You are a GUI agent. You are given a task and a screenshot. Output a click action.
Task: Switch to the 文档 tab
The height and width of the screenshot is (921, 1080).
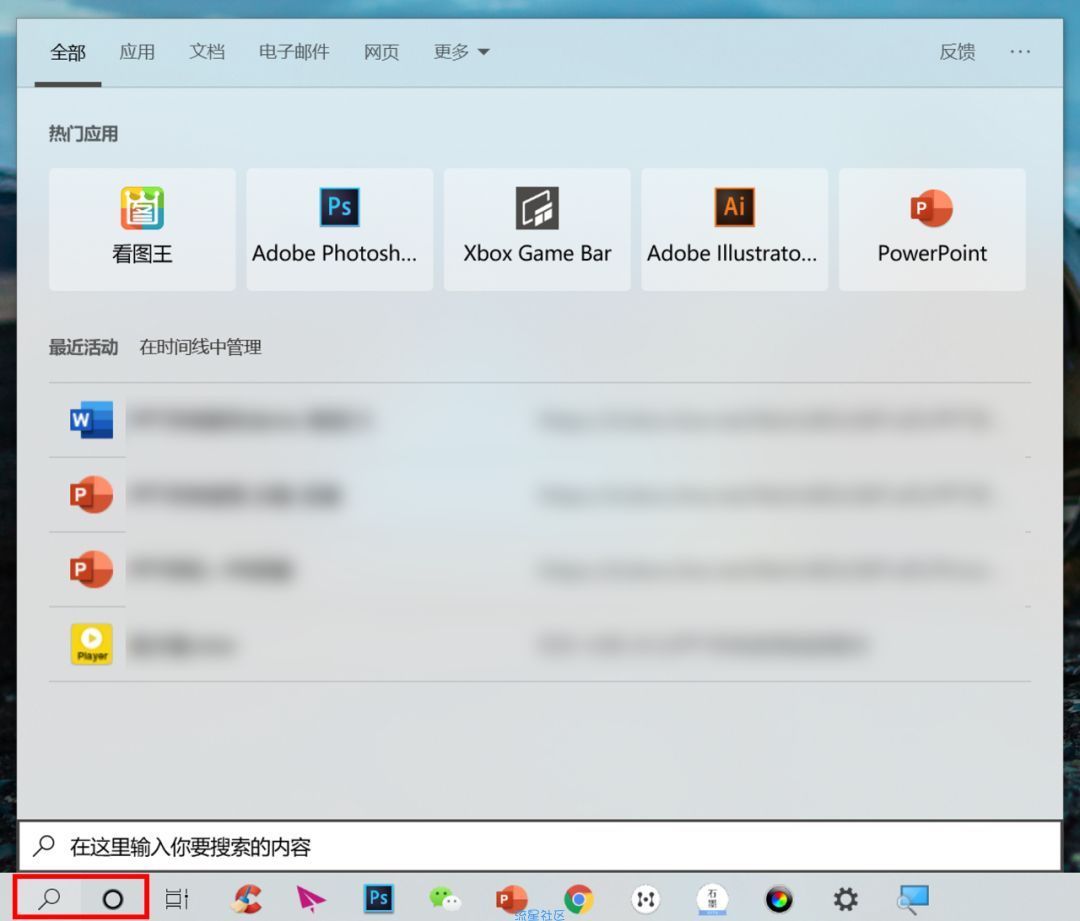point(207,52)
